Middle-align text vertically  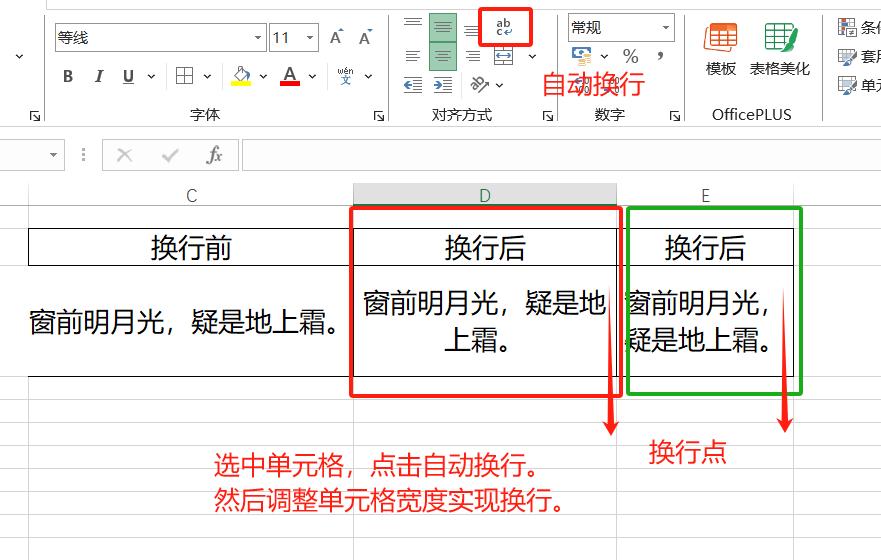(x=443, y=27)
